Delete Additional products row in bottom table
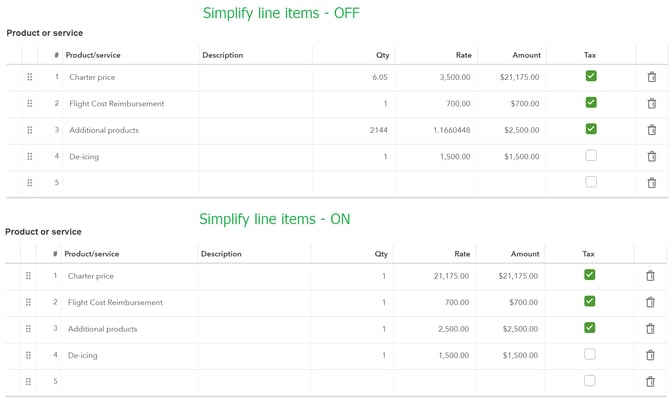This screenshot has width=670, height=403. (x=650, y=329)
